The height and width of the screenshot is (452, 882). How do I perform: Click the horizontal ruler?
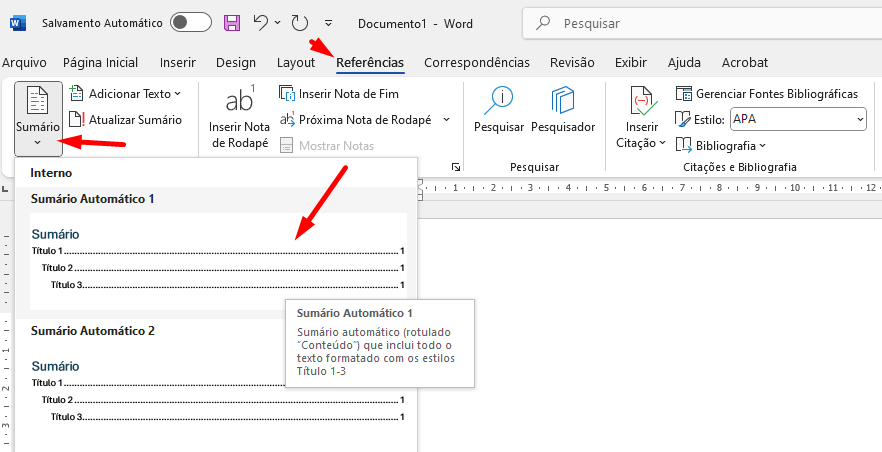650,188
